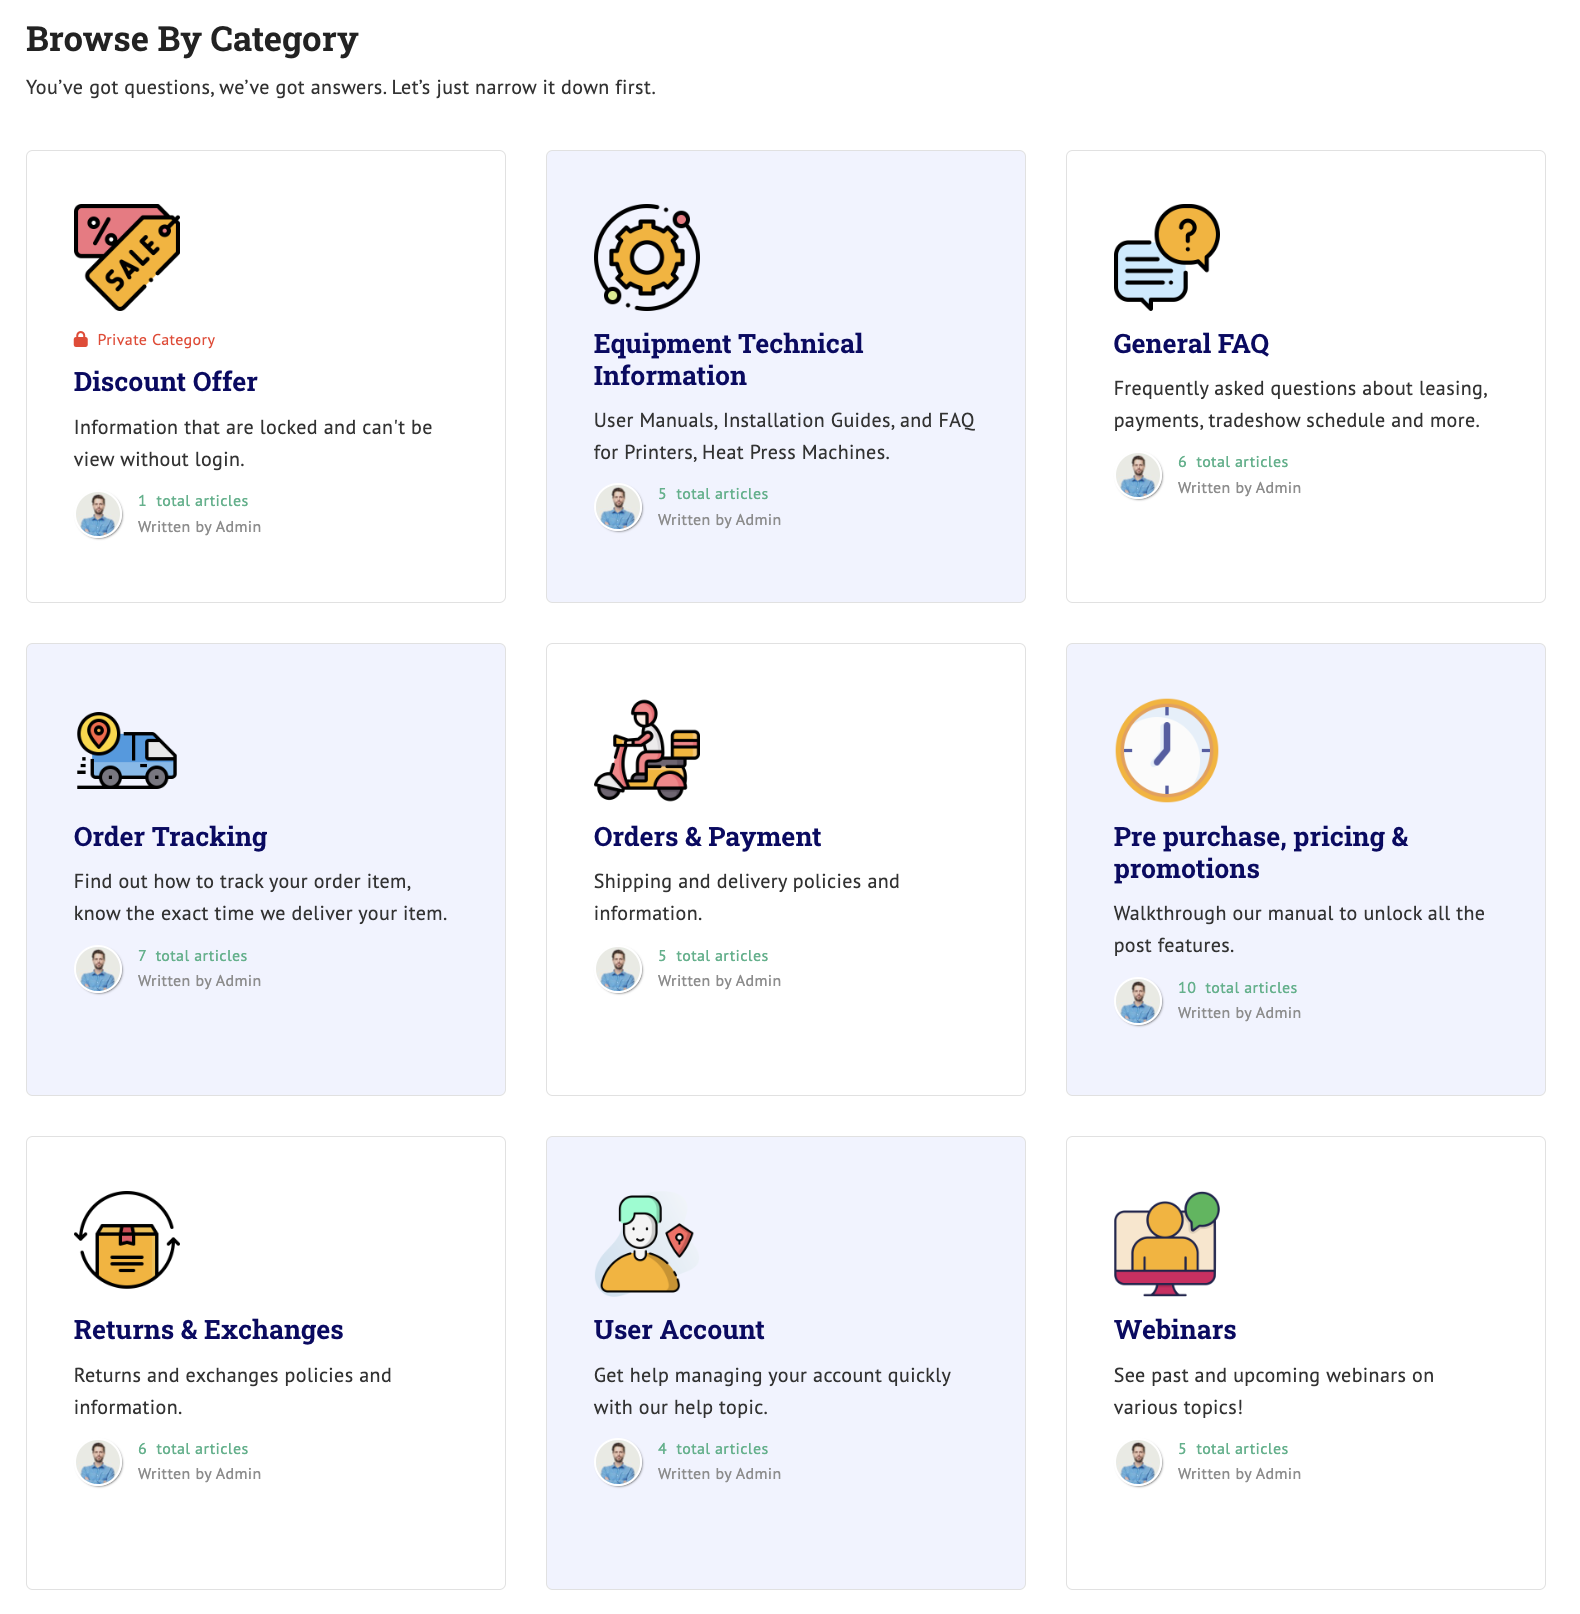Screen dimensions: 1580x1614
Task: Click the Equipment Technical Information heading
Action: tap(728, 360)
